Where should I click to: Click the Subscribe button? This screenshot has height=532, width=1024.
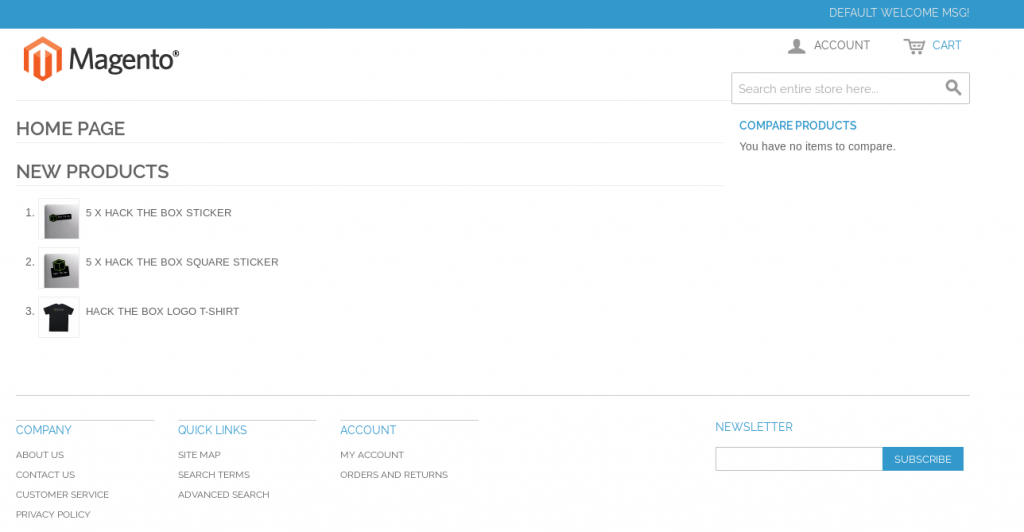[923, 459]
